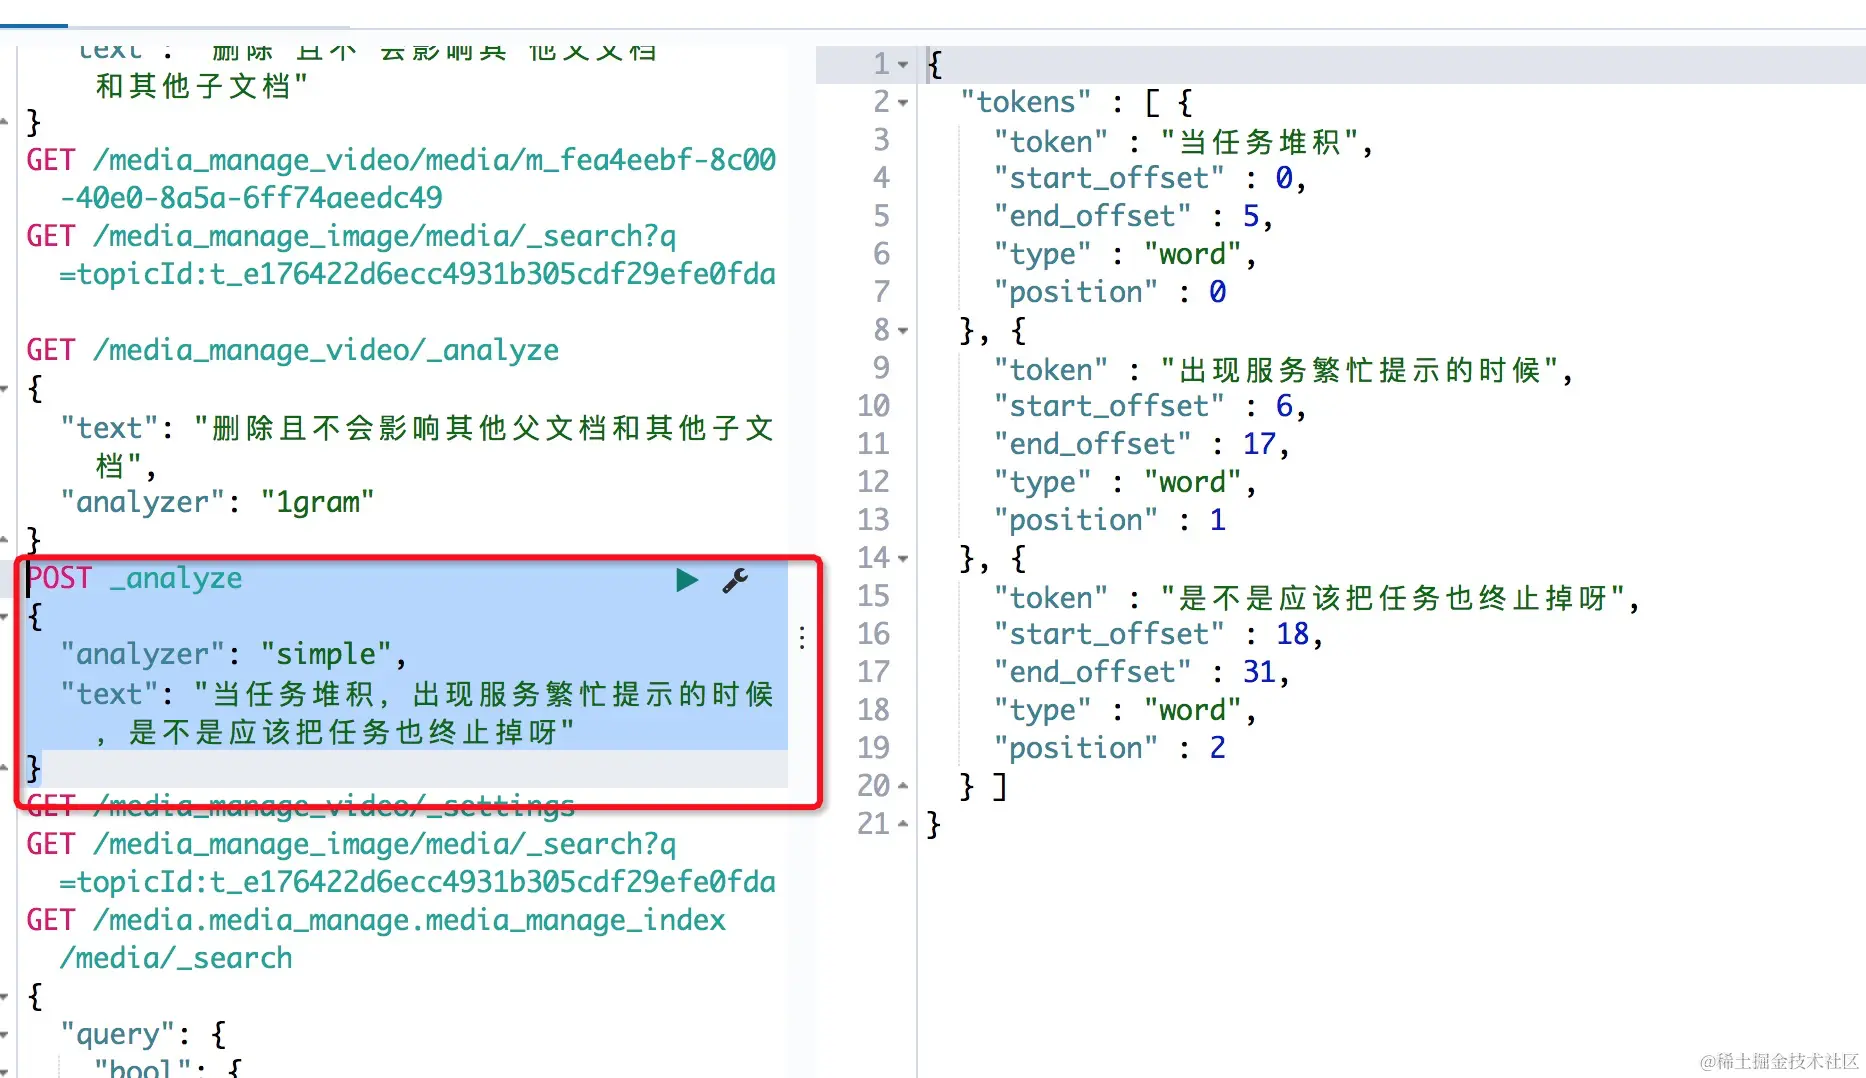
Task: Click the GET /media.media_manage.media_manage_index line
Action: pyautogui.click(x=376, y=920)
